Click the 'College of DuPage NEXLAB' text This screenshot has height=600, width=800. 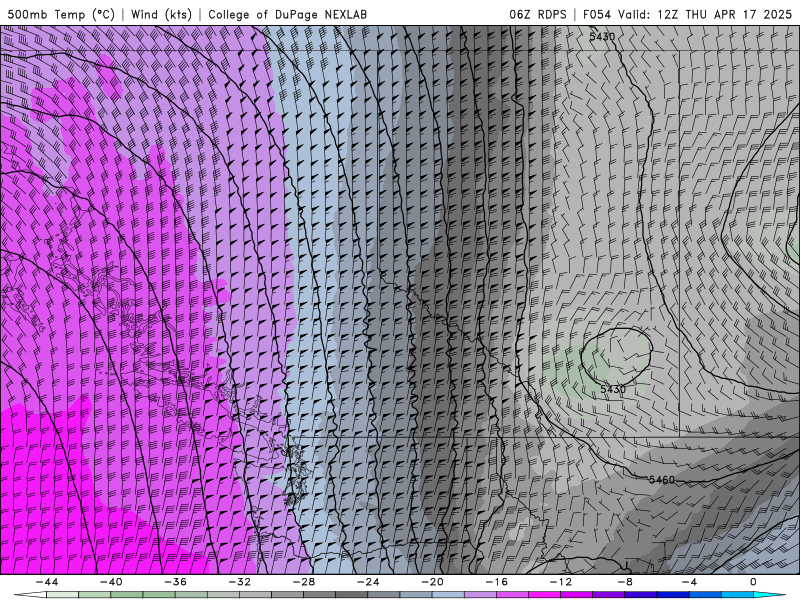point(287,14)
